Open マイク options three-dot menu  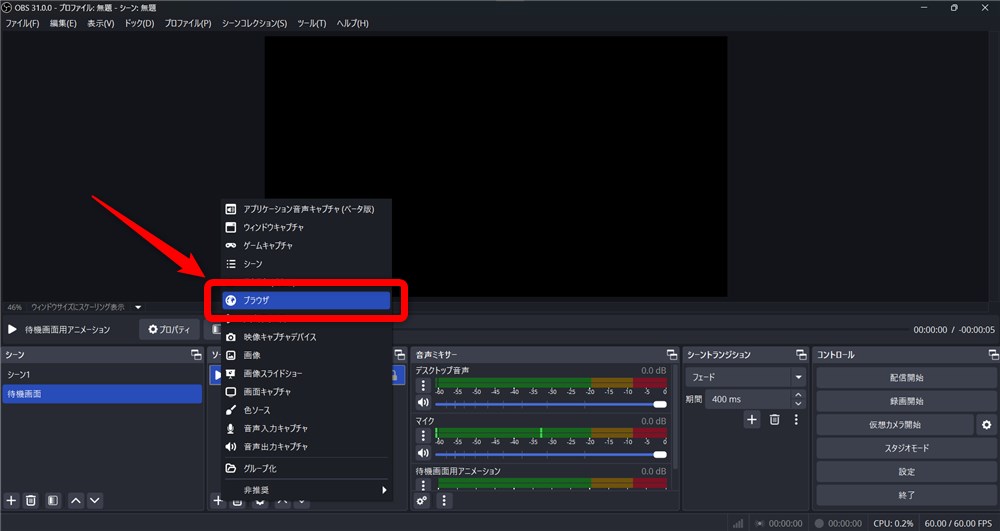[x=423, y=436]
